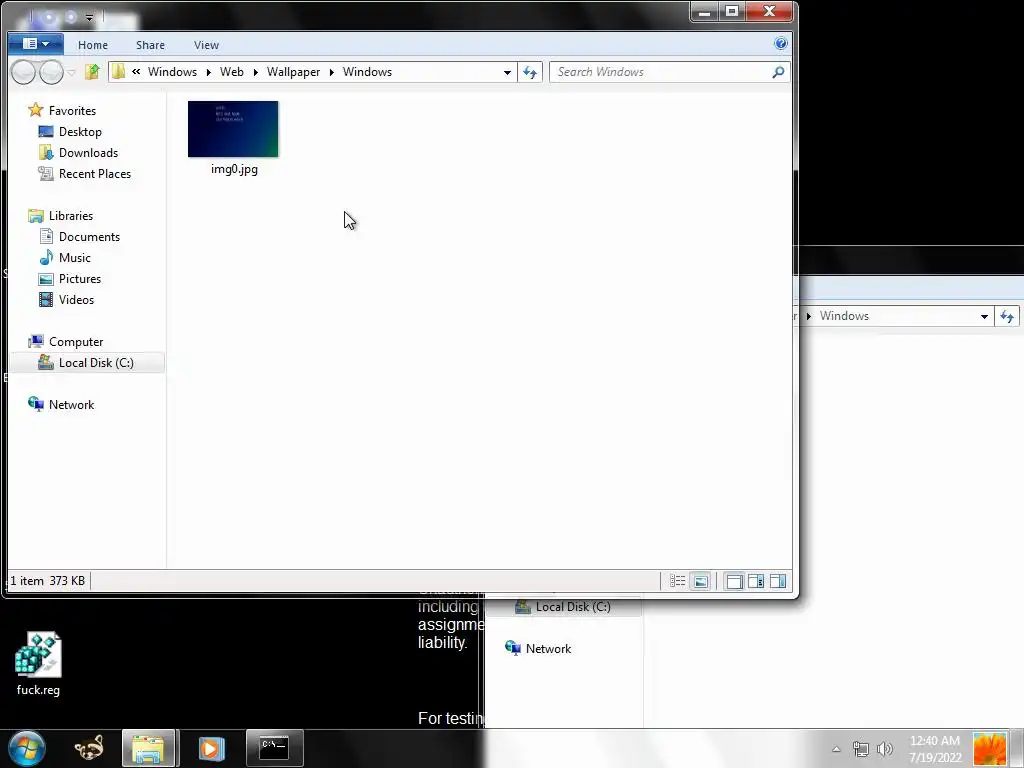Click the network tray icon

click(861, 749)
